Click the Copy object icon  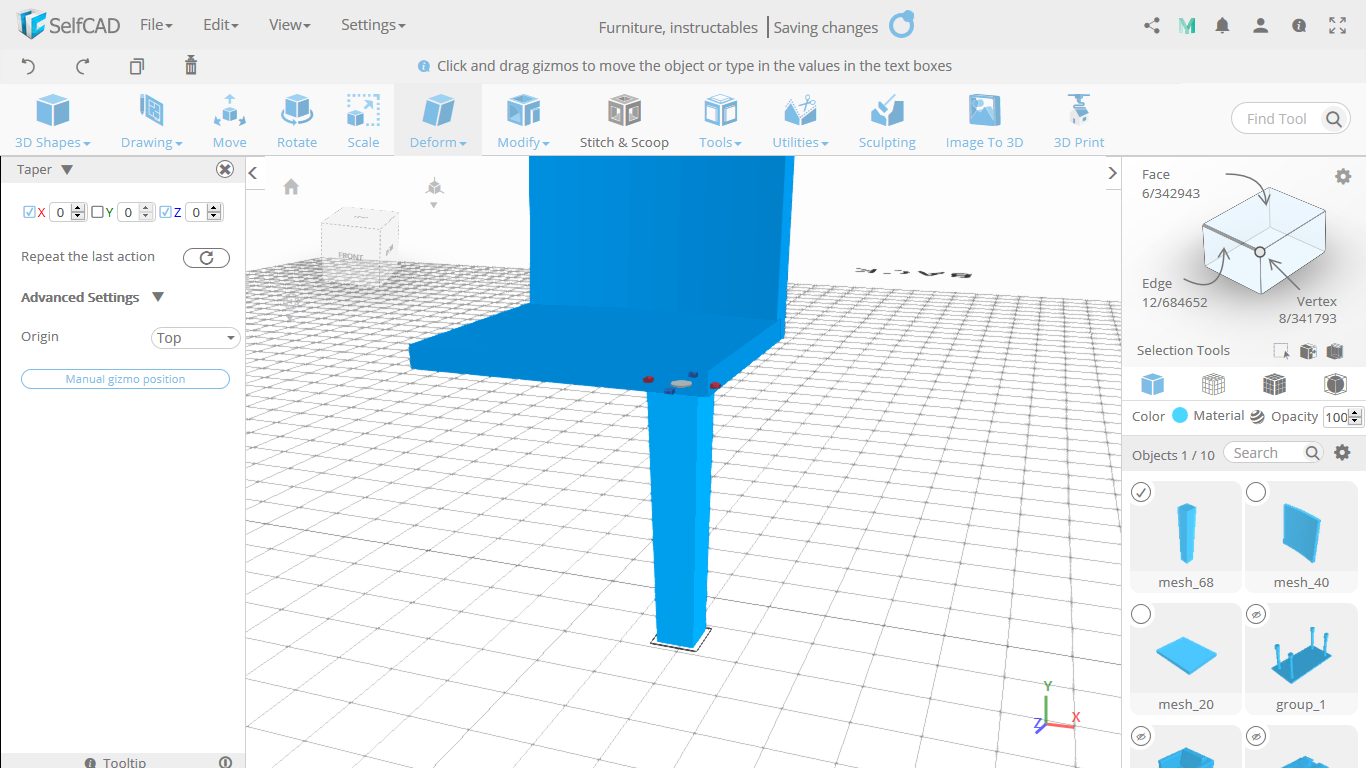click(137, 66)
